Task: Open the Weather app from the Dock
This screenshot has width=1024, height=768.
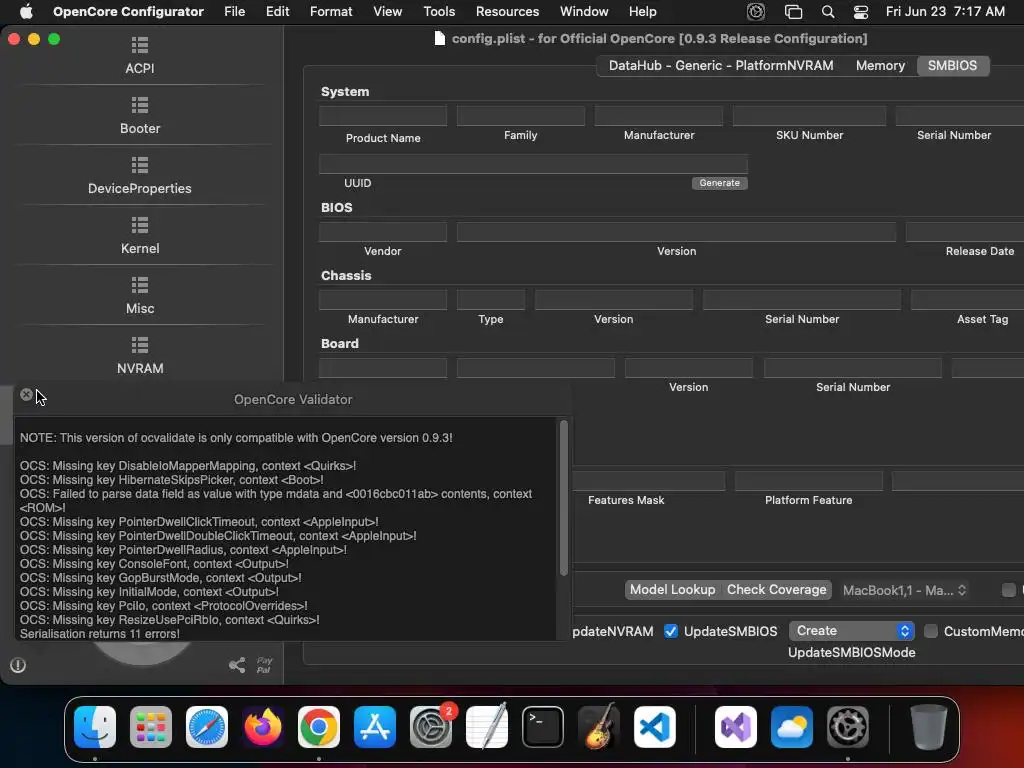Action: [x=792, y=726]
